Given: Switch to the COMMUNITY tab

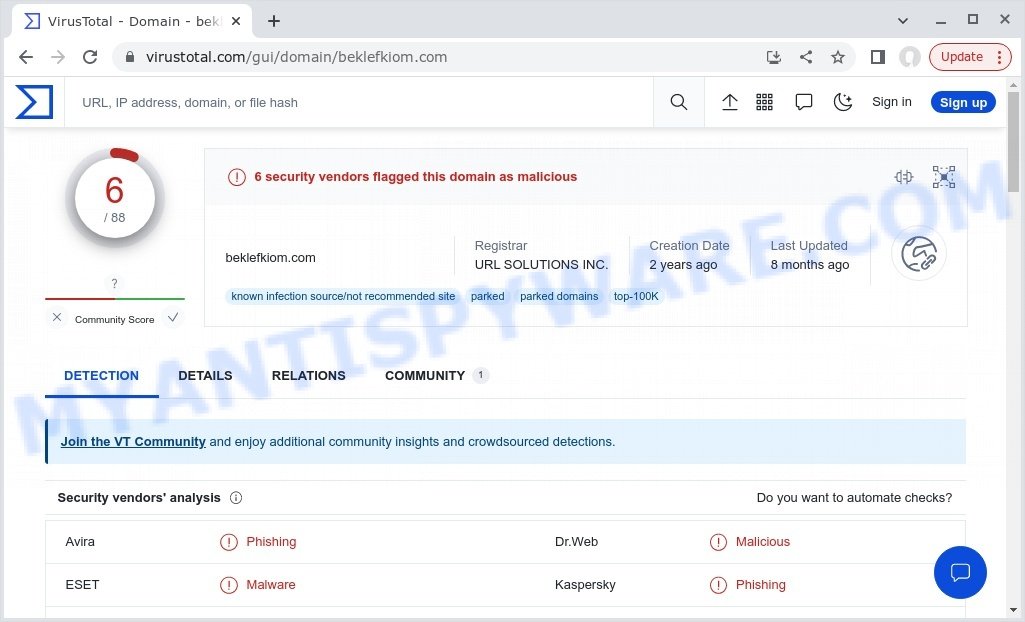Looking at the screenshot, I should [437, 376].
